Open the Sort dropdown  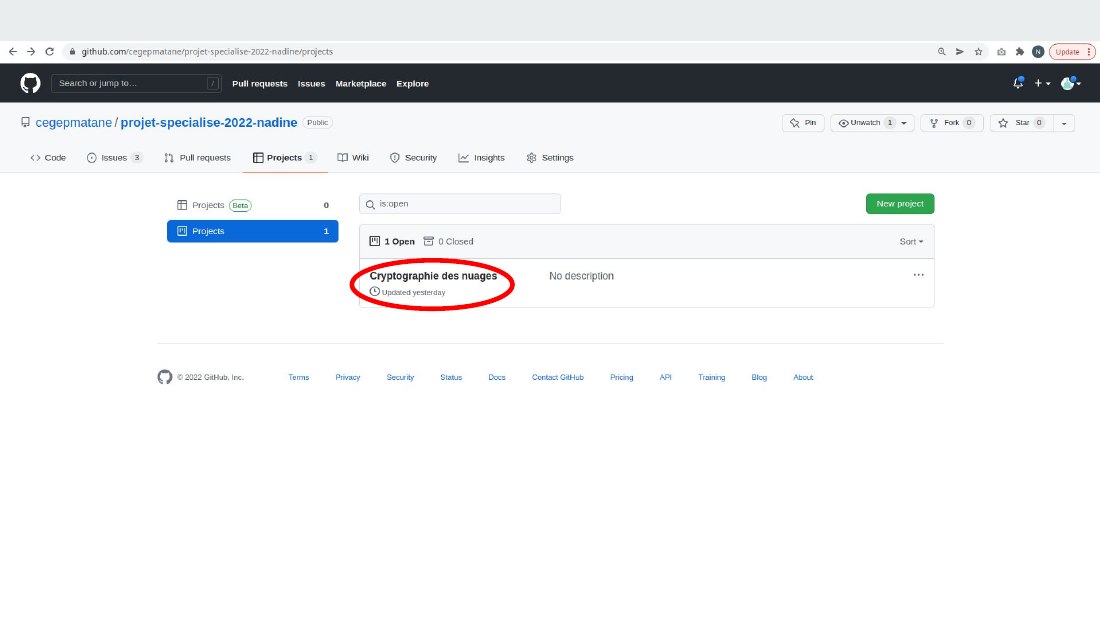911,241
